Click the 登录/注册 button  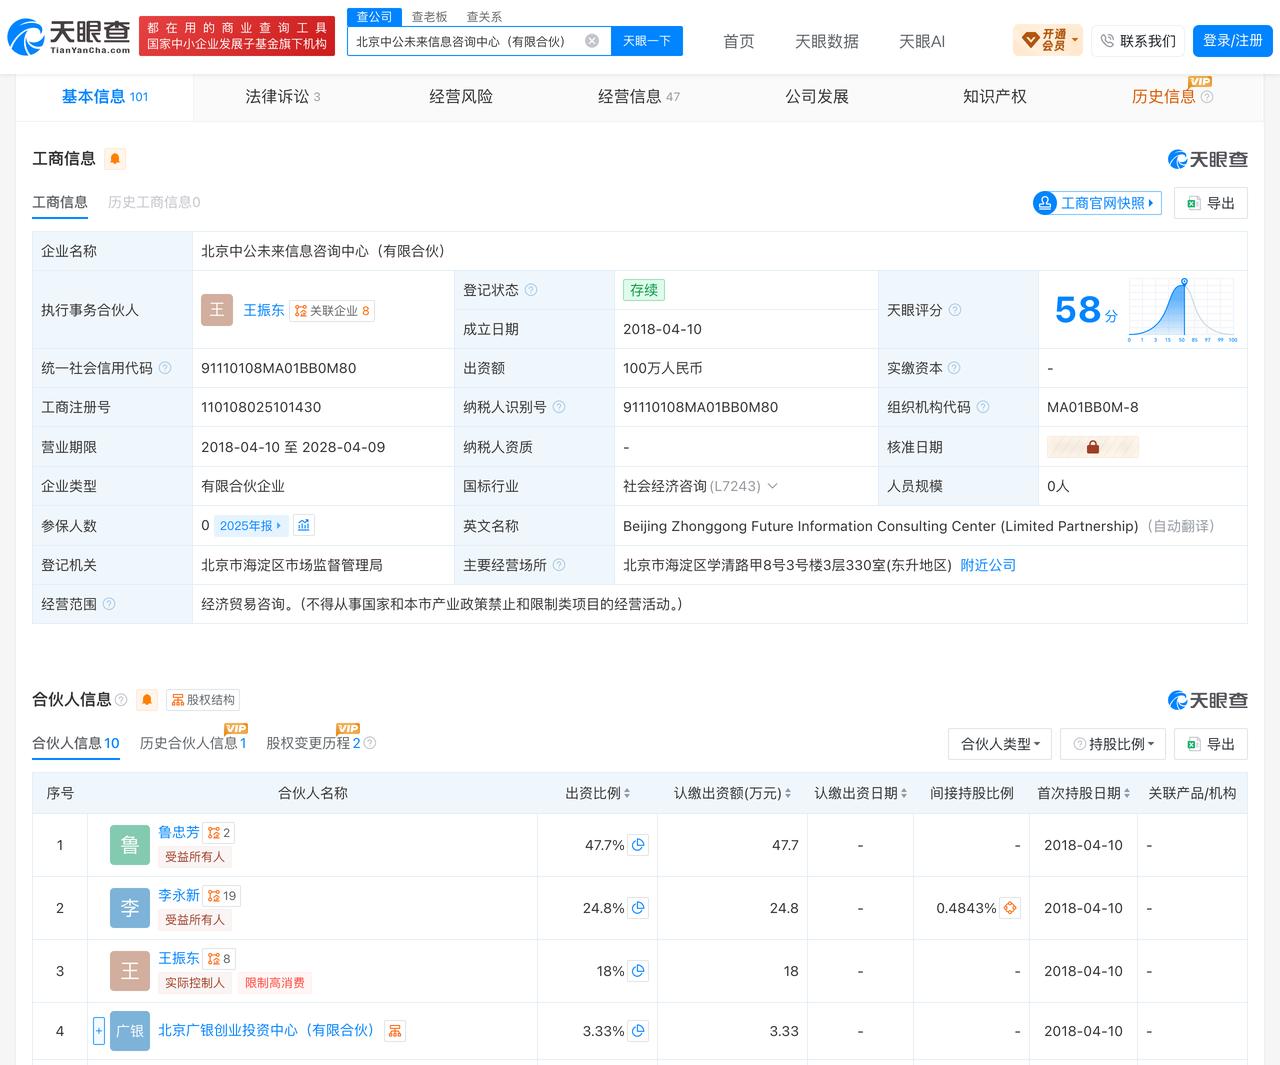[x=1232, y=41]
